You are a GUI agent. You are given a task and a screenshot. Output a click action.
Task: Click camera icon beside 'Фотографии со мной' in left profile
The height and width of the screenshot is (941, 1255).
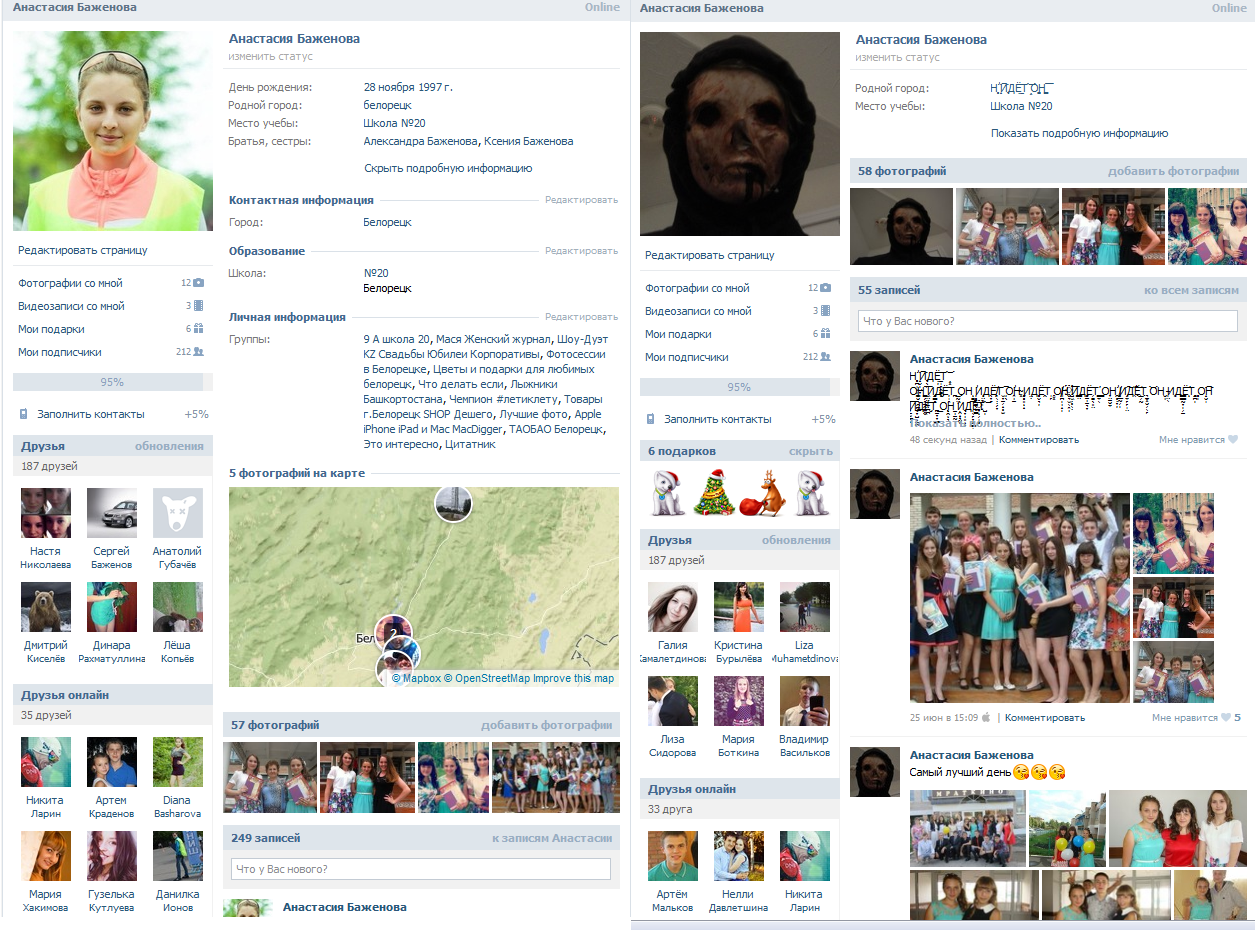pos(198,283)
